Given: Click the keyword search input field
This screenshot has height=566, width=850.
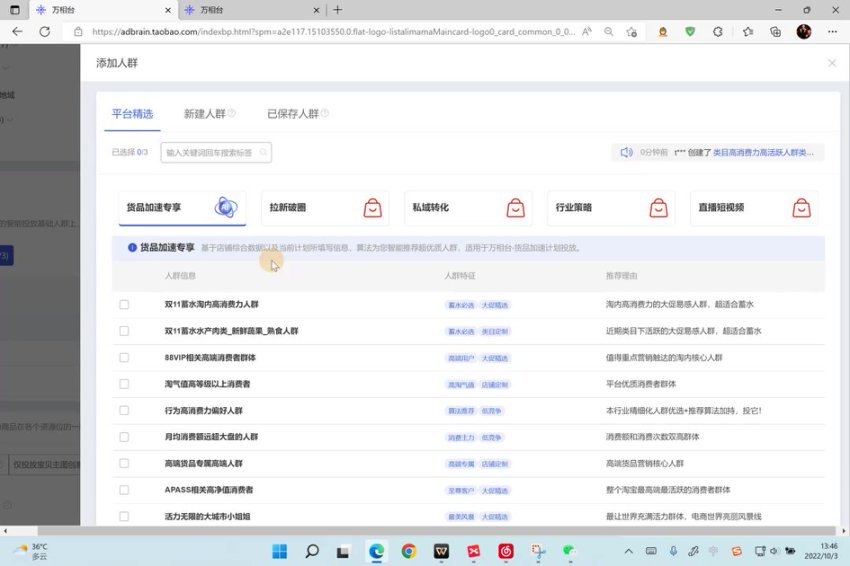Looking at the screenshot, I should (x=210, y=153).
